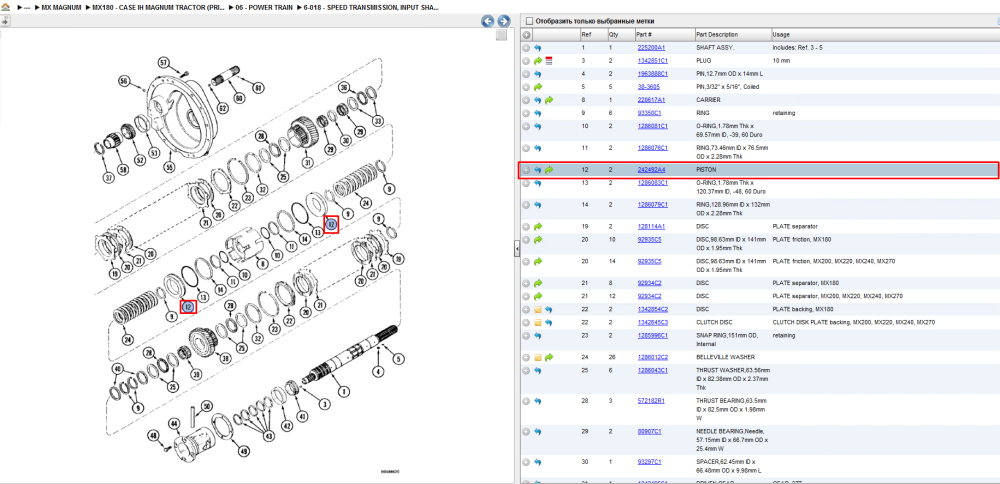Click the blue arrow icon on the THRUST BEARING row
1000x484 pixels.
[538, 401]
